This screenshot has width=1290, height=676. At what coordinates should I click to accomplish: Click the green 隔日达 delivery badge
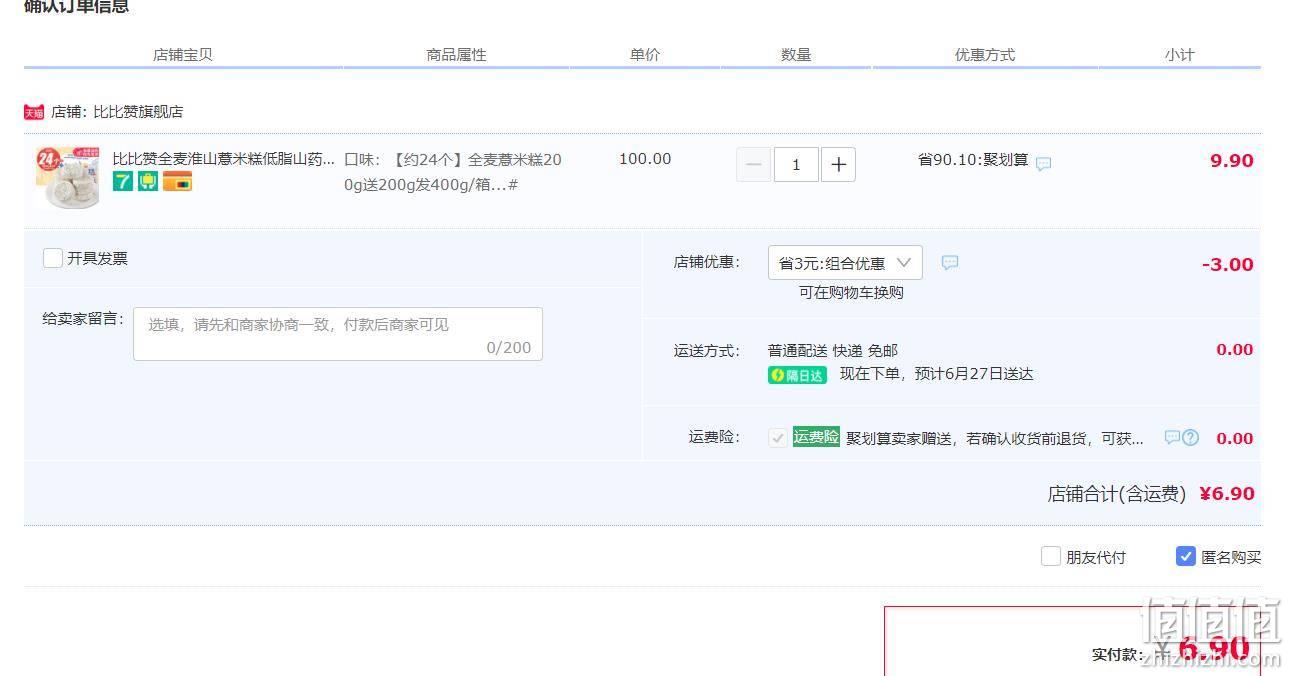coord(797,375)
